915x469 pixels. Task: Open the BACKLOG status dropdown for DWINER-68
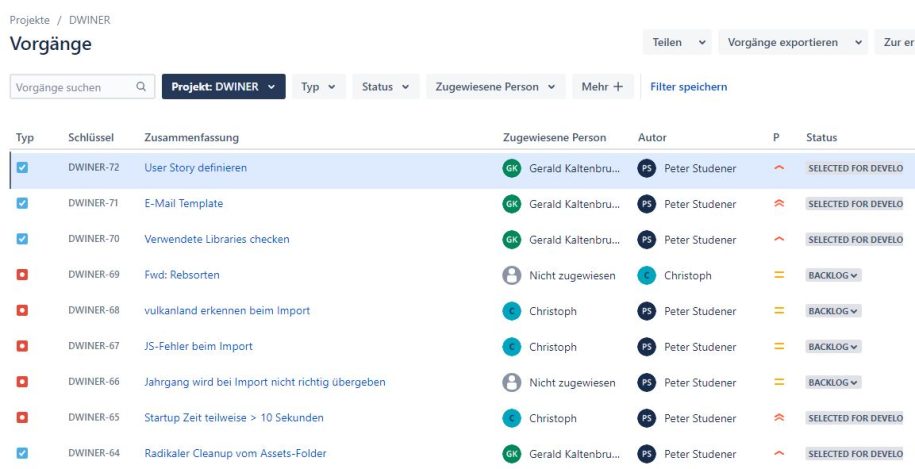[x=833, y=311]
